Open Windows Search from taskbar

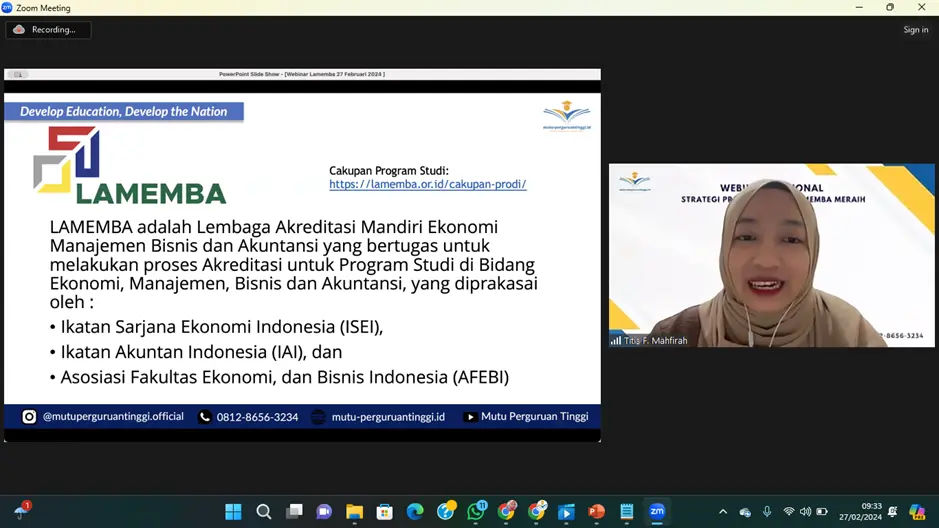[263, 512]
